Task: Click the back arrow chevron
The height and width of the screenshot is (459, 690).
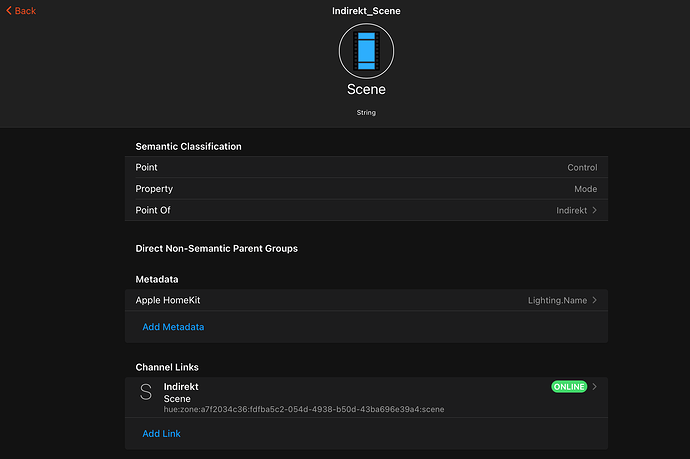Action: [10, 11]
